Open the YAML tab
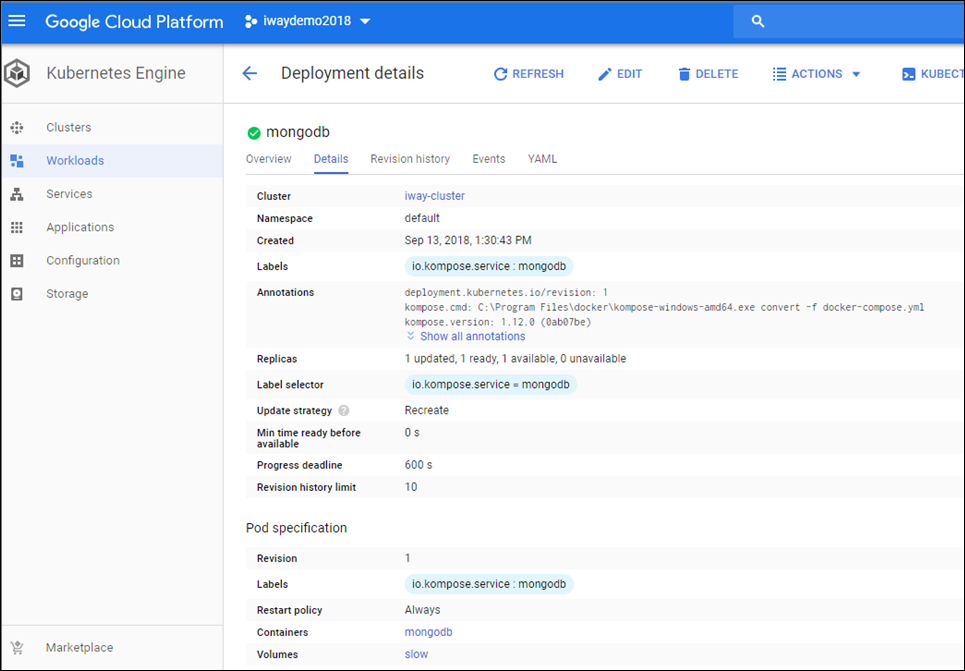This screenshot has width=965, height=671. point(542,159)
